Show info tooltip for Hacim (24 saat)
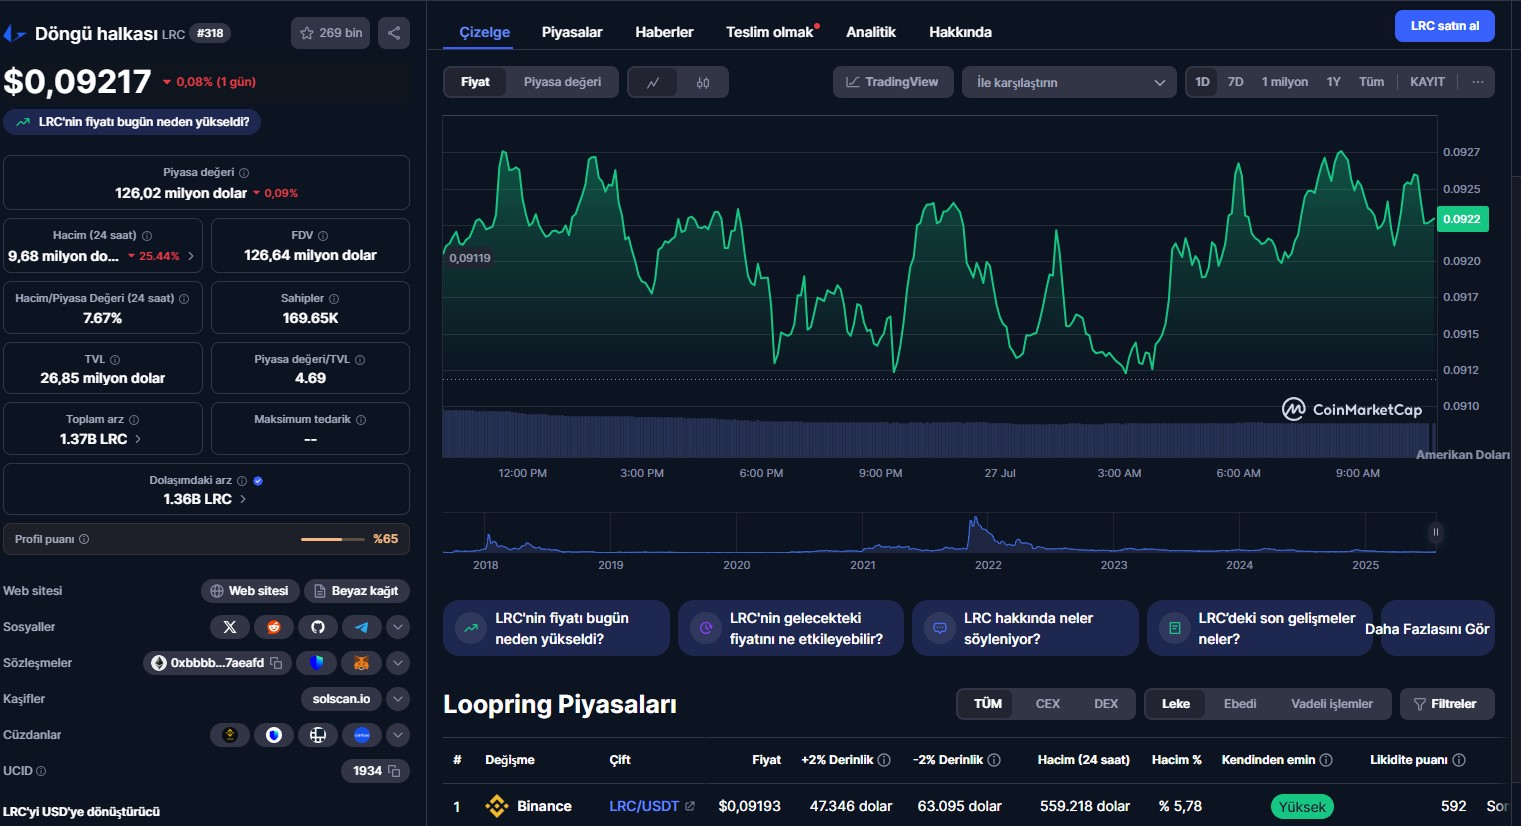 point(147,236)
